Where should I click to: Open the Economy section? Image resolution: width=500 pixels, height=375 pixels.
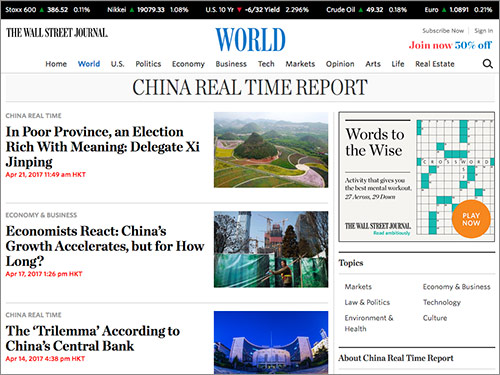pyautogui.click(x=188, y=64)
